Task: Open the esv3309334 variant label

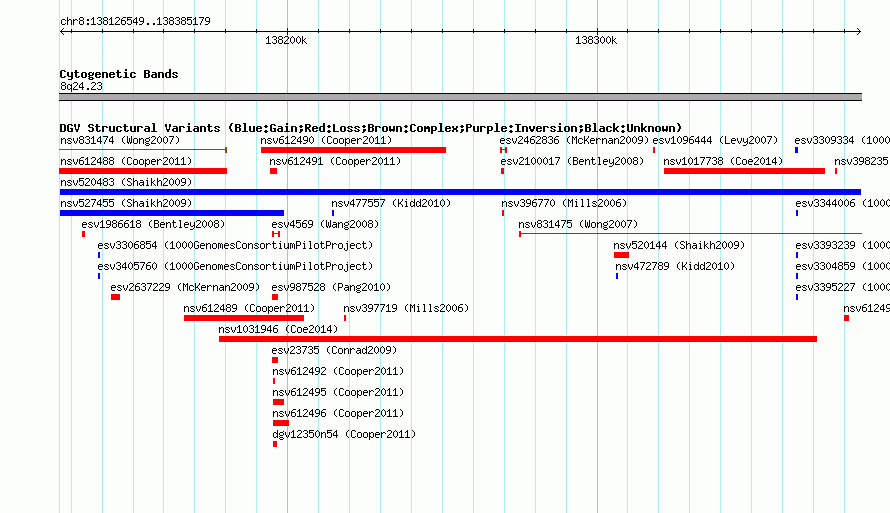Action: click(x=842, y=140)
